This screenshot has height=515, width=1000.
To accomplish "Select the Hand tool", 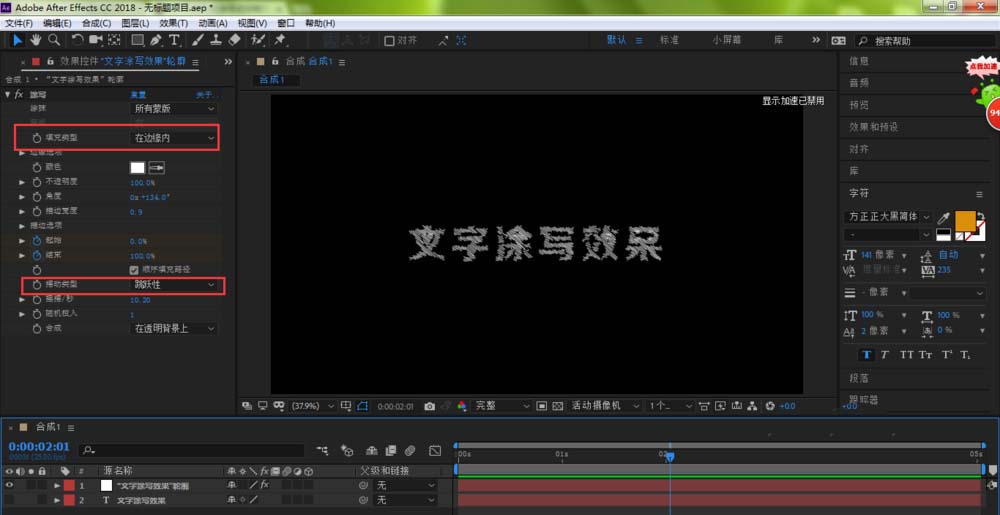I will [x=36, y=40].
